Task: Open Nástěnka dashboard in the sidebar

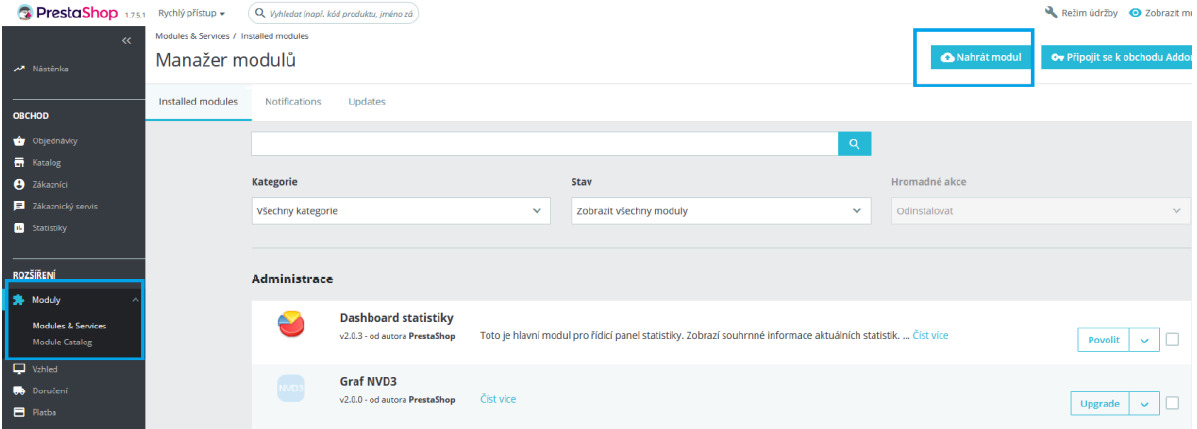Action: [50, 69]
